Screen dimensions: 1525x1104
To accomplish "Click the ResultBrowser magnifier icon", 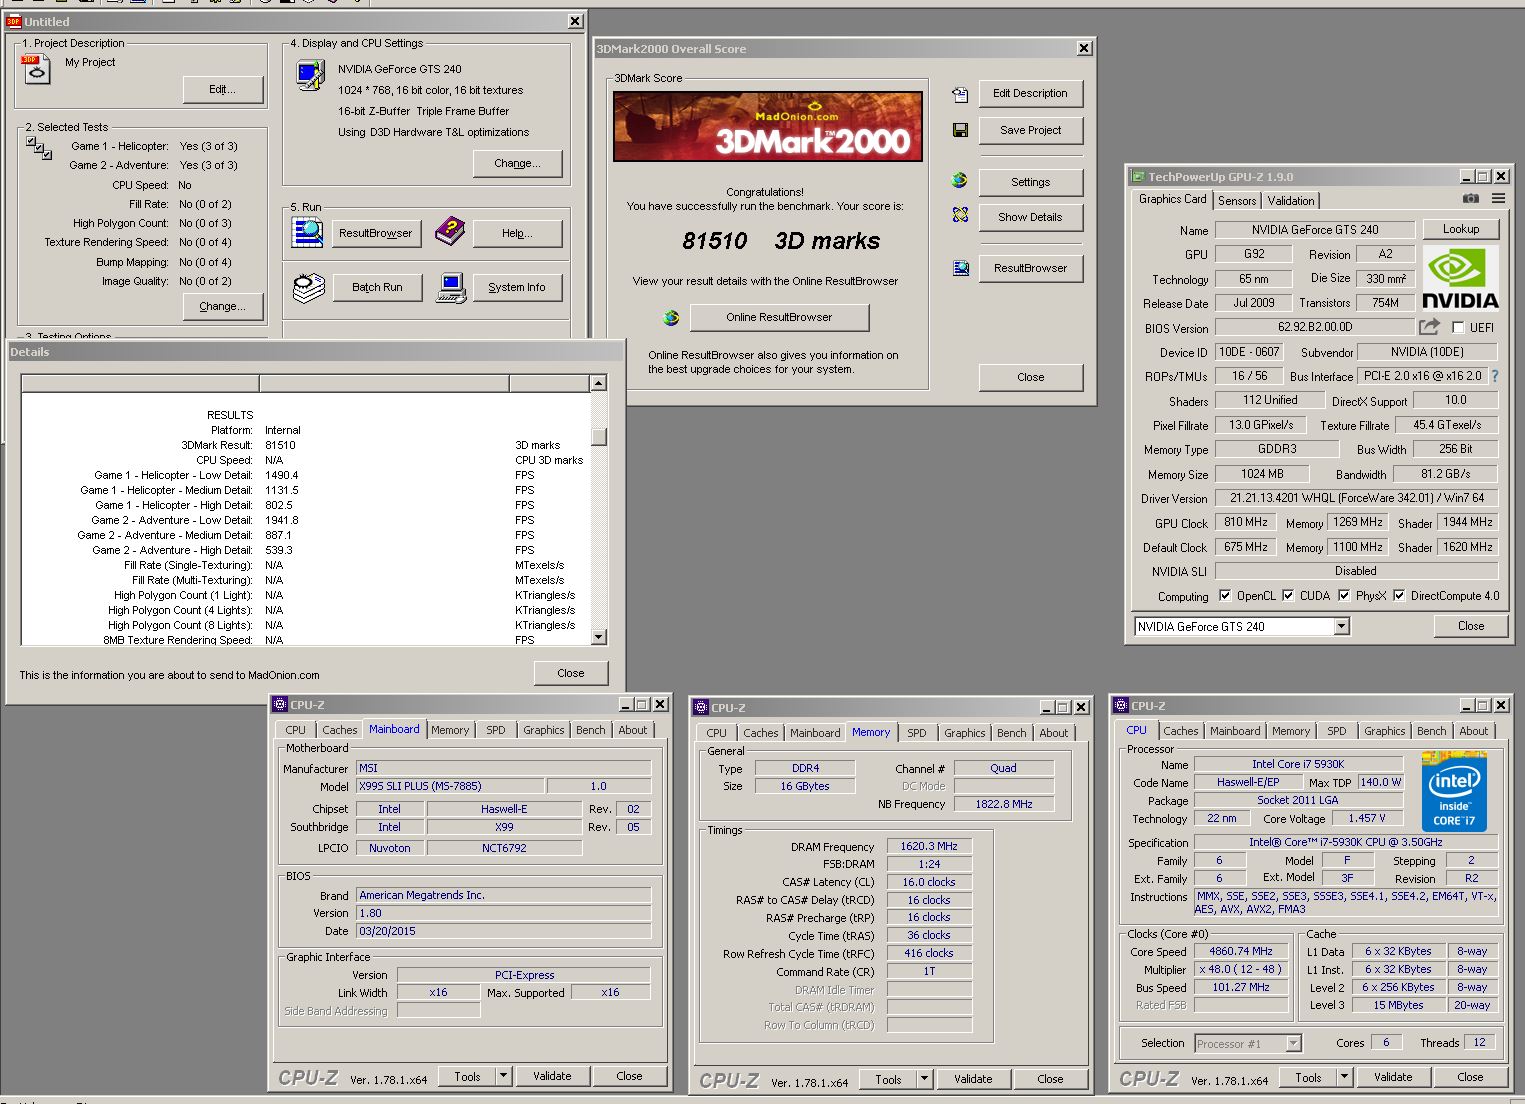I will point(308,232).
